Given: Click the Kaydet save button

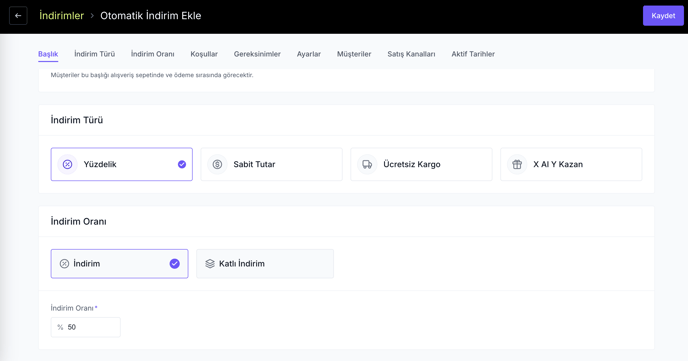Looking at the screenshot, I should (663, 16).
